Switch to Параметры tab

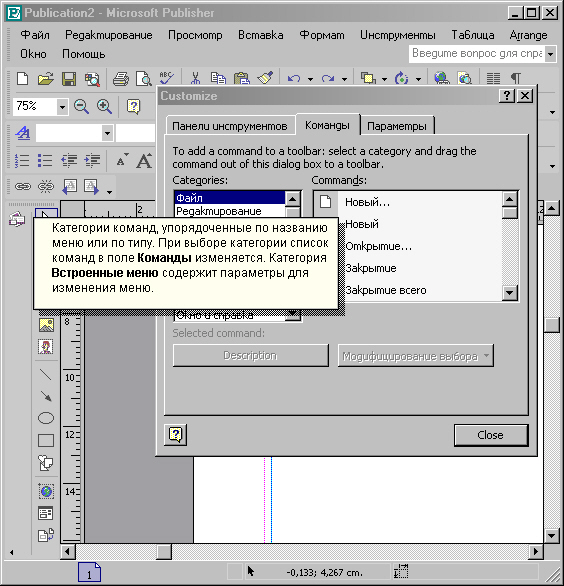click(x=397, y=126)
